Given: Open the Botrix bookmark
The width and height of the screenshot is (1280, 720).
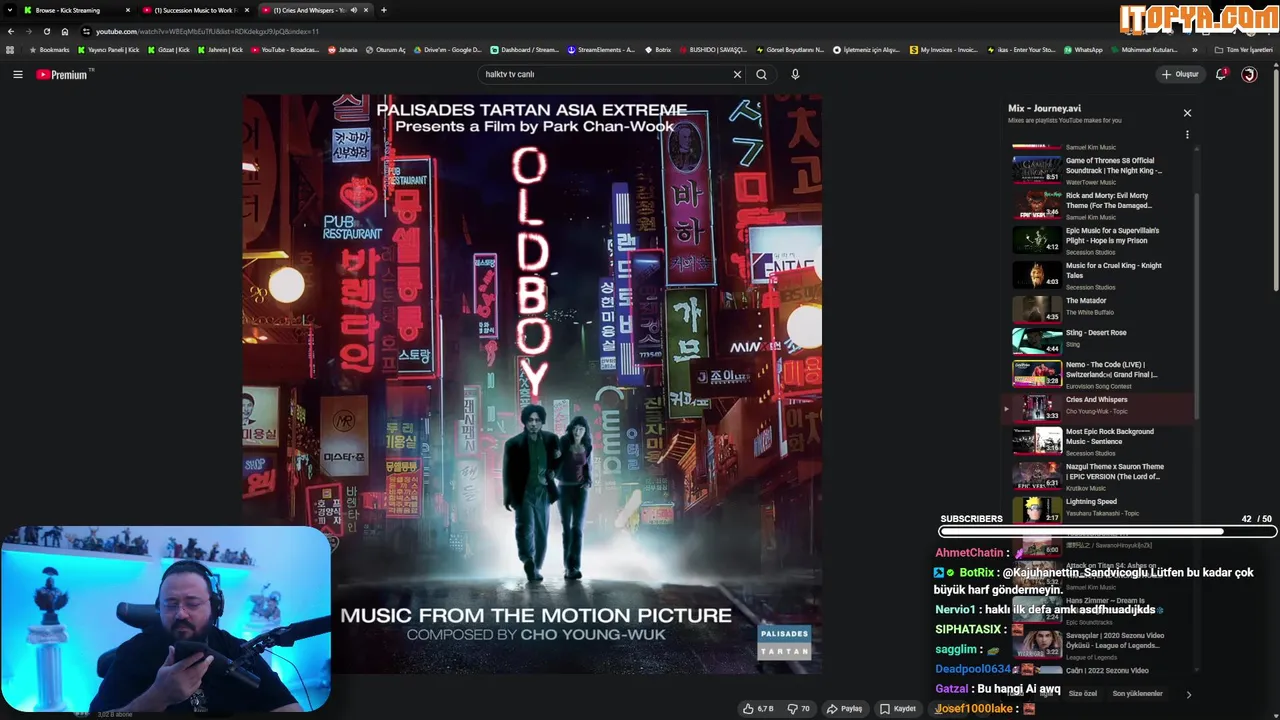Looking at the screenshot, I should (x=657, y=50).
